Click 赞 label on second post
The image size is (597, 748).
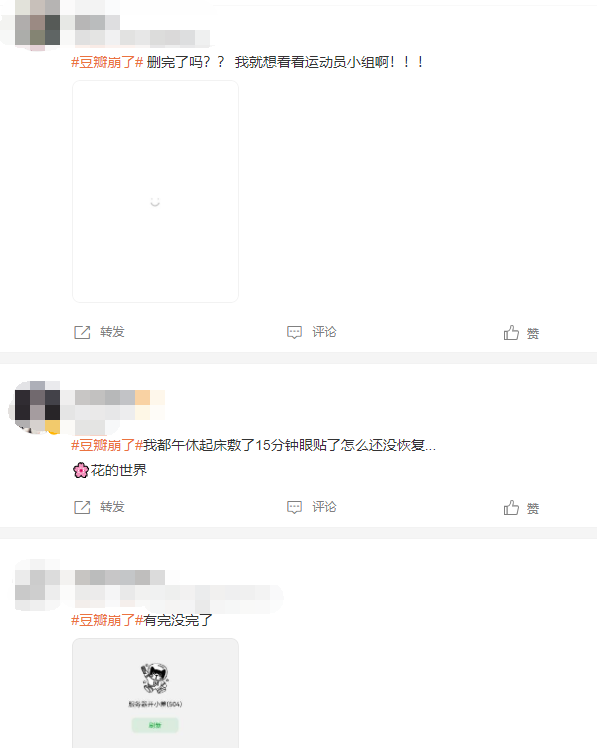click(533, 509)
